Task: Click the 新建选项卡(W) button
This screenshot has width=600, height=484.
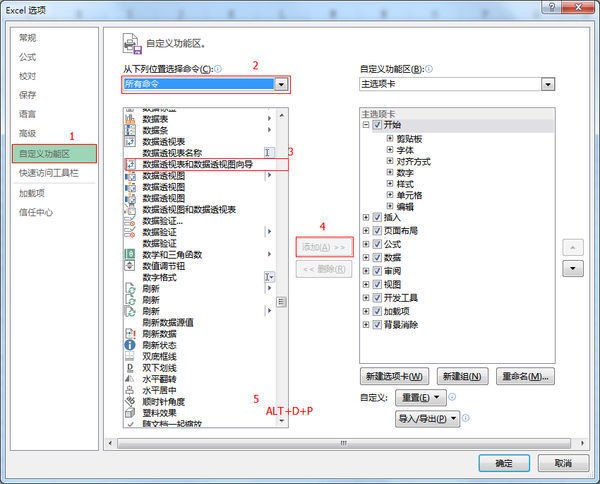Action: 395,376
